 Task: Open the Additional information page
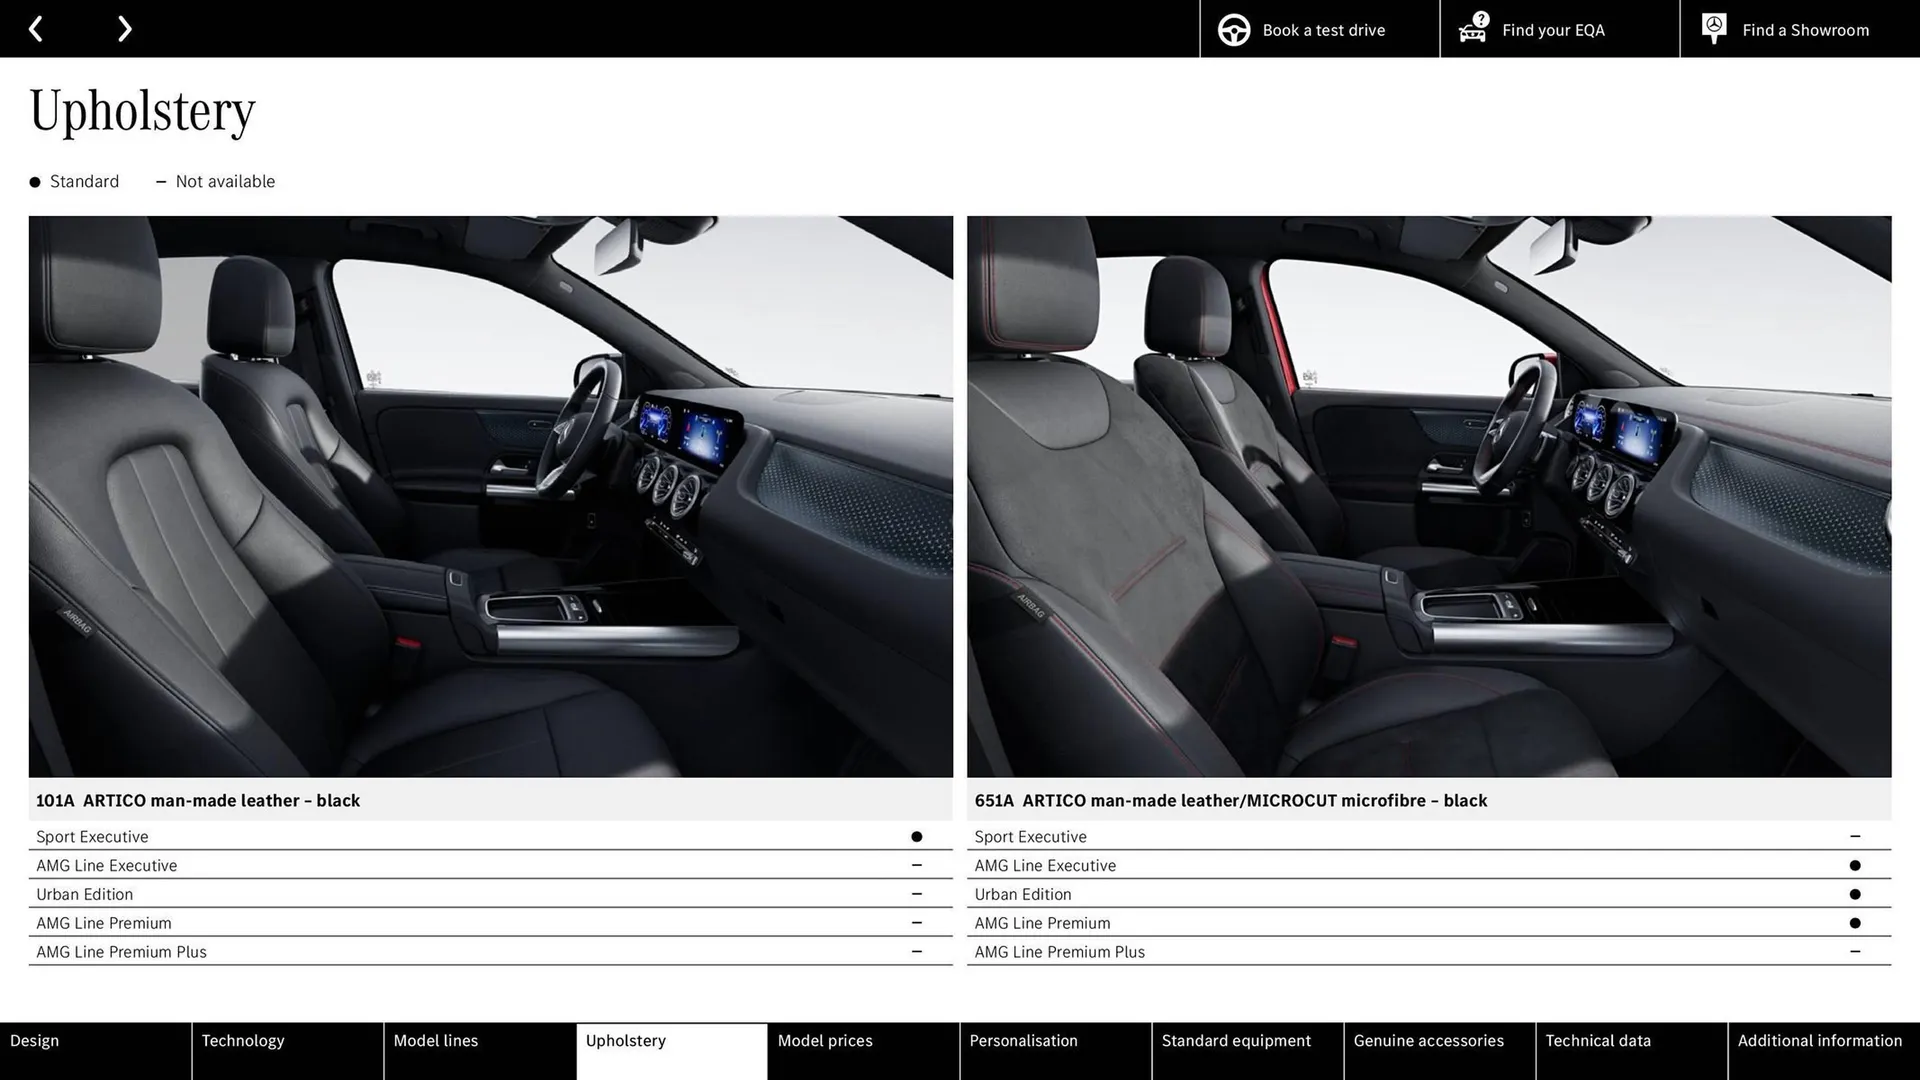tap(1819, 1040)
